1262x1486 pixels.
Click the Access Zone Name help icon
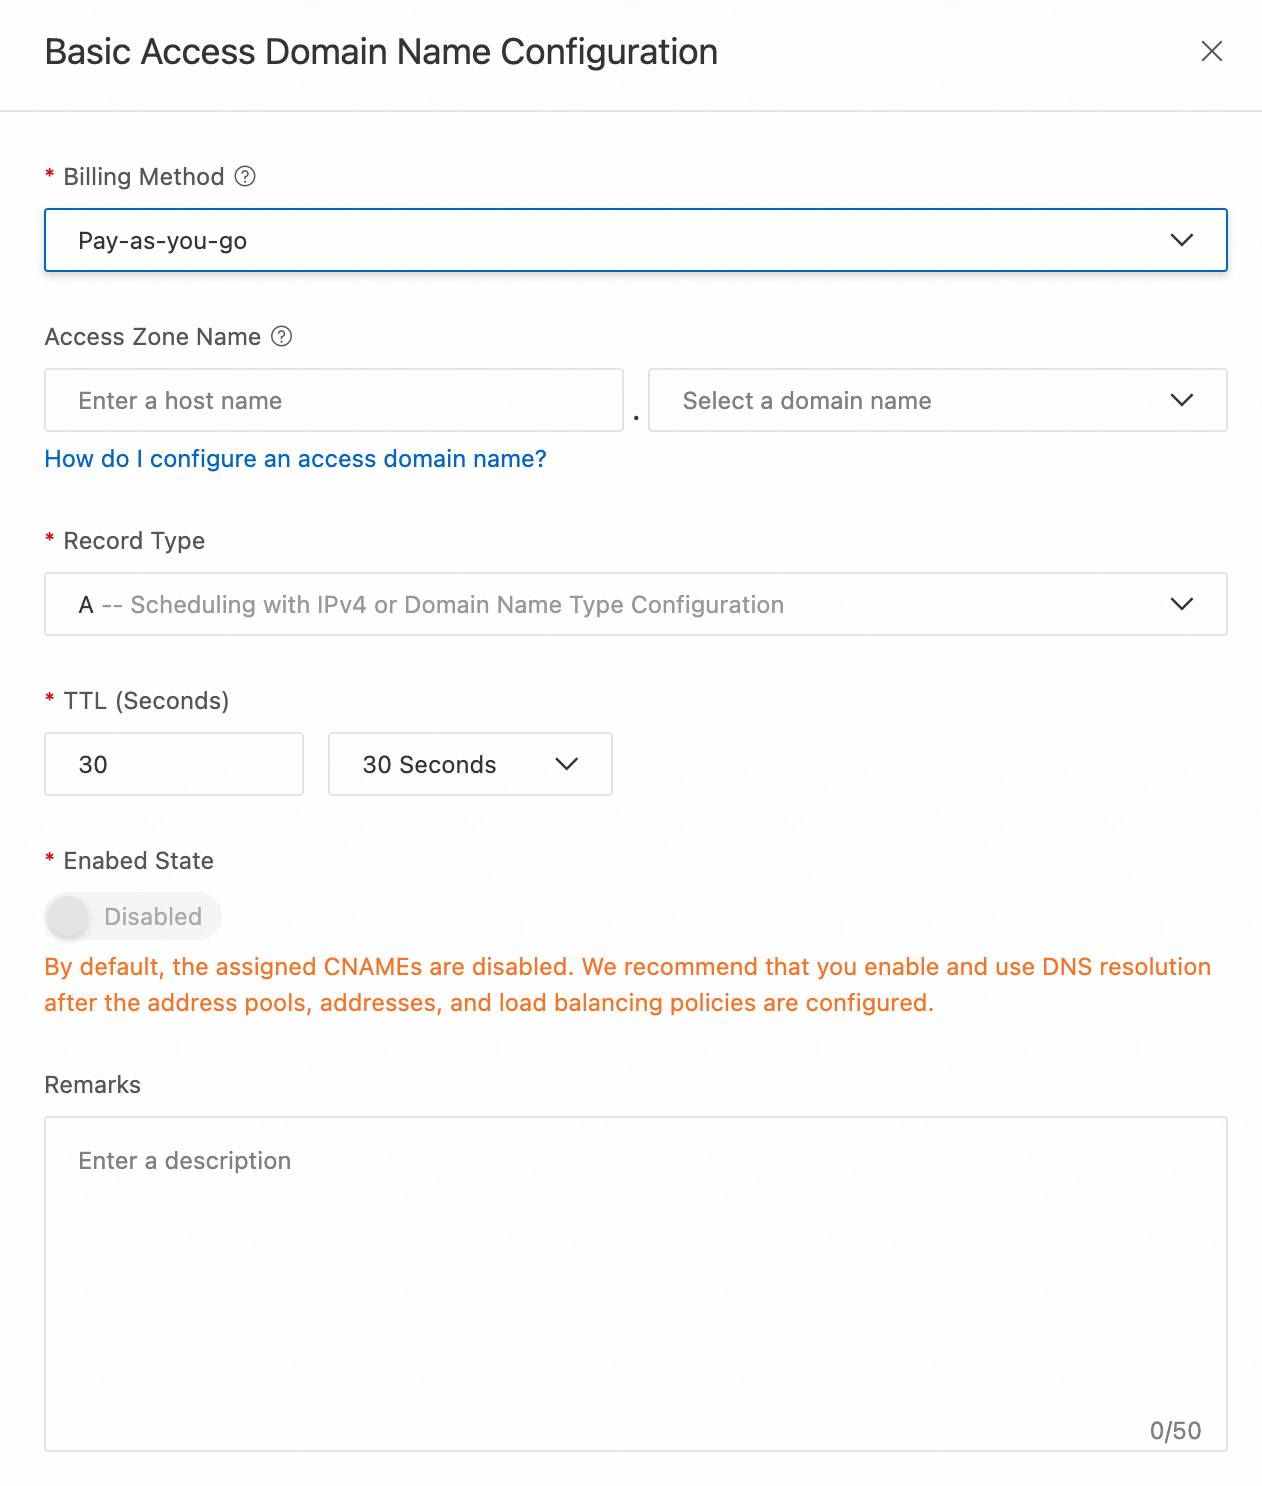tap(282, 337)
